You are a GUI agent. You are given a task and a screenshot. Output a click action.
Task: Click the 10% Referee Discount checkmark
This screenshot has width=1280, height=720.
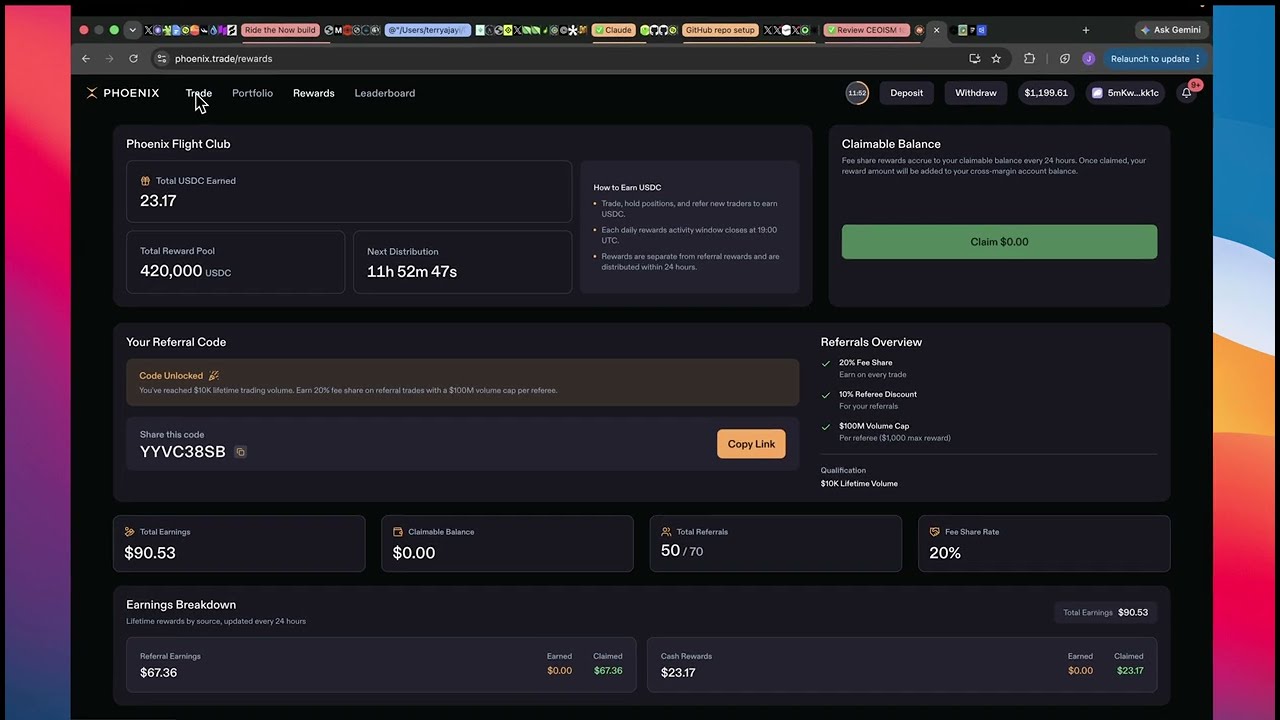826,395
